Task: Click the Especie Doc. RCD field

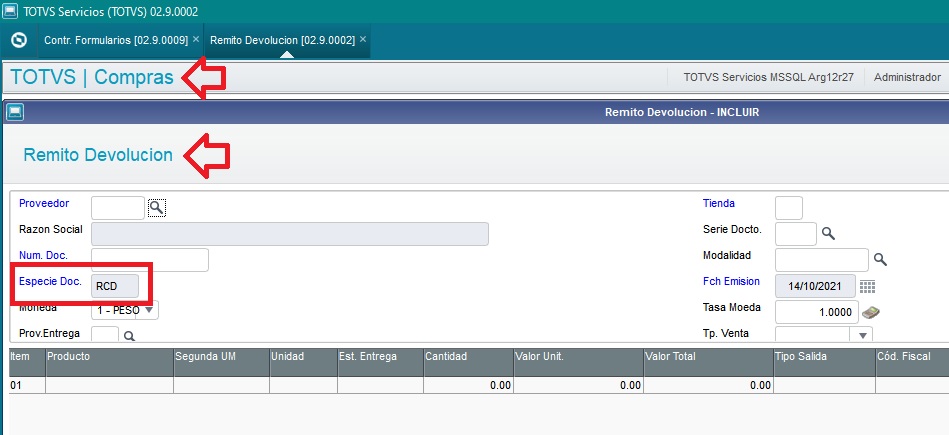Action: point(115,286)
